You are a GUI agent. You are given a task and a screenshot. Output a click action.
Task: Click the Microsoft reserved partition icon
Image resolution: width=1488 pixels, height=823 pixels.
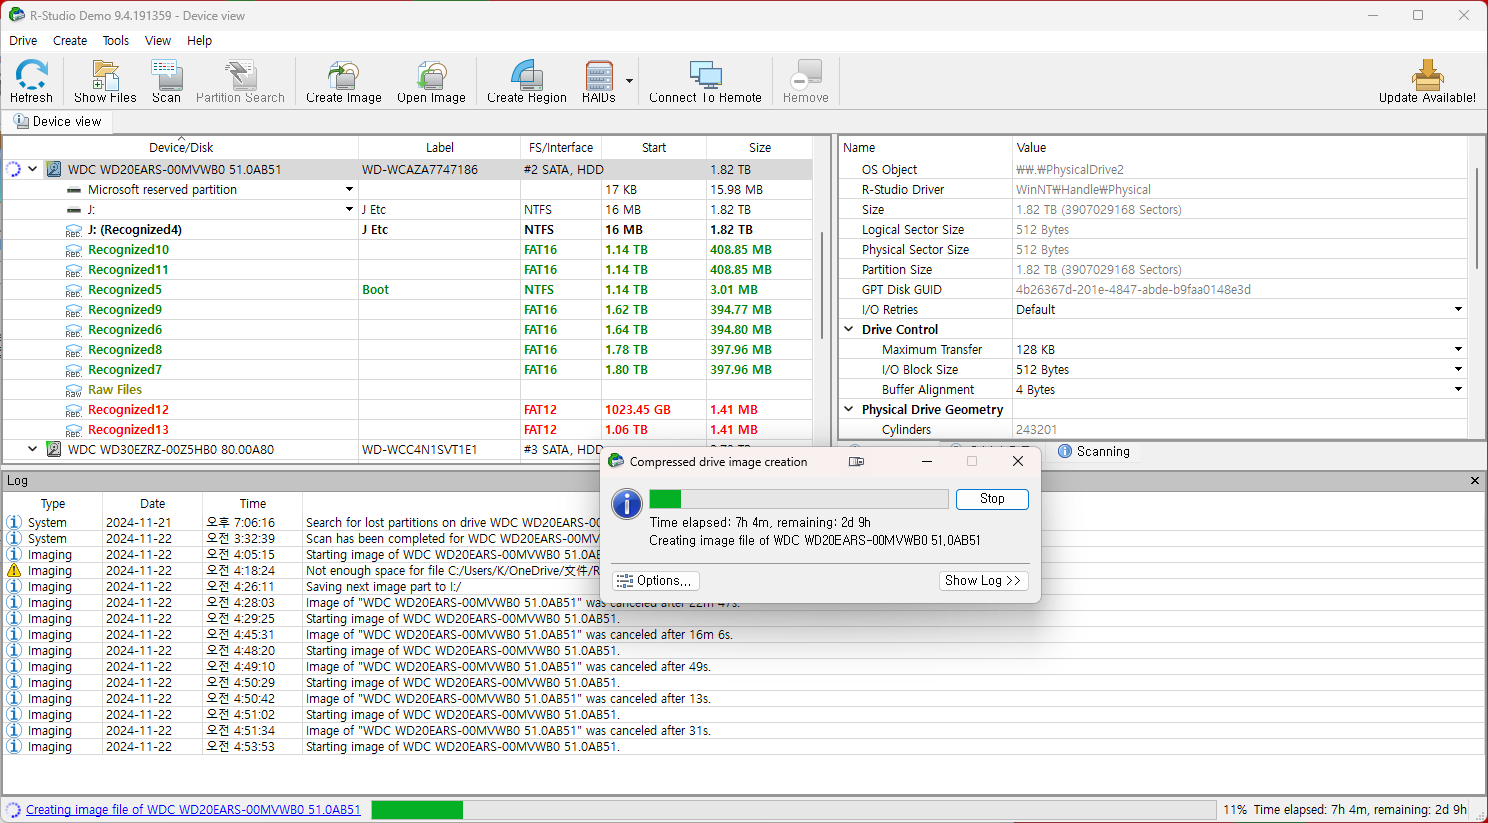pos(74,190)
